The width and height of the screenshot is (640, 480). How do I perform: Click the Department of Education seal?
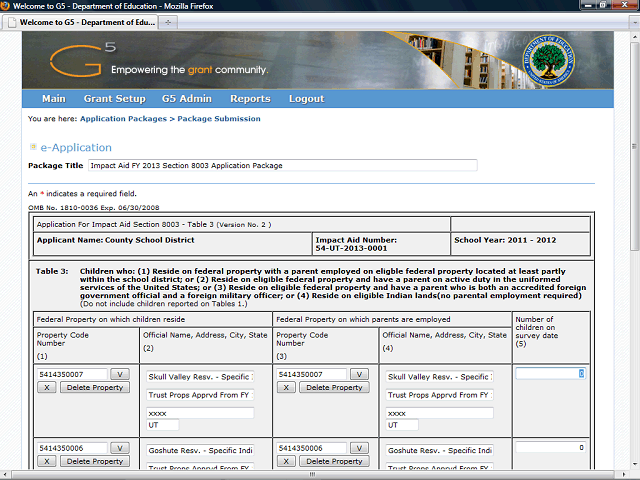point(546,59)
